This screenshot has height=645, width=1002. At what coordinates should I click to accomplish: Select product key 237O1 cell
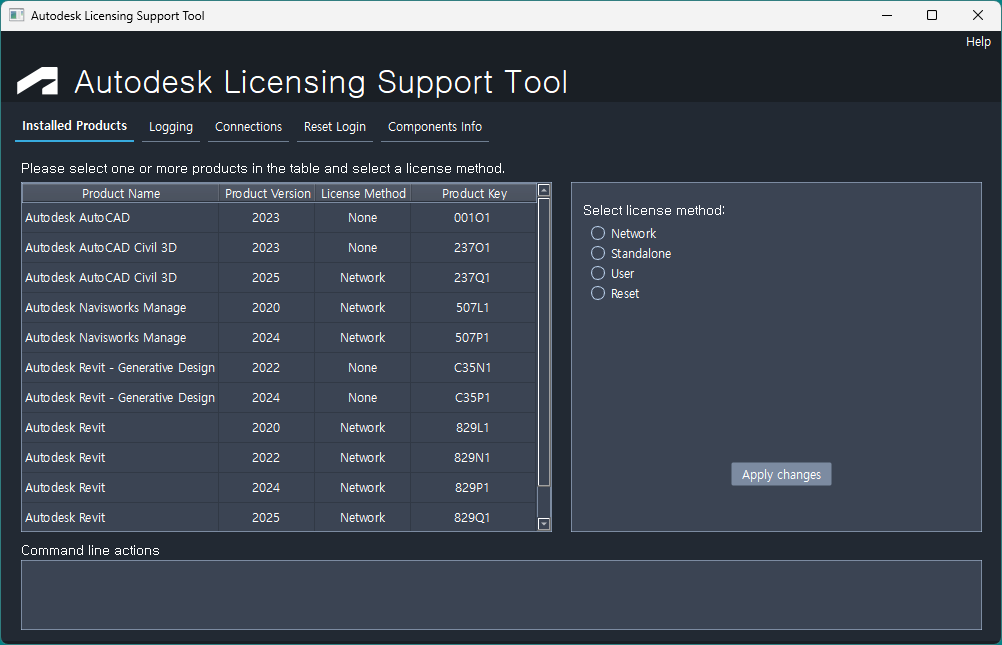(x=472, y=247)
